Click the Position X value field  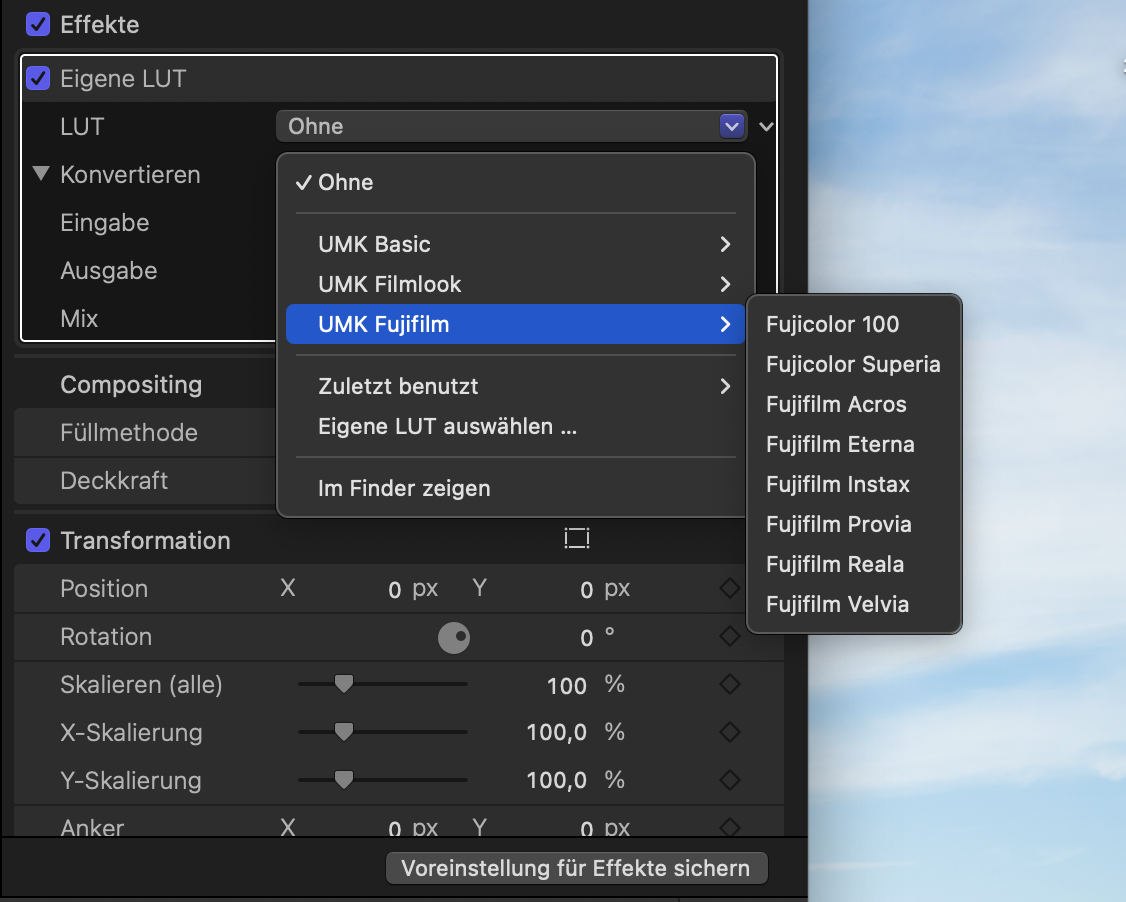(x=394, y=590)
